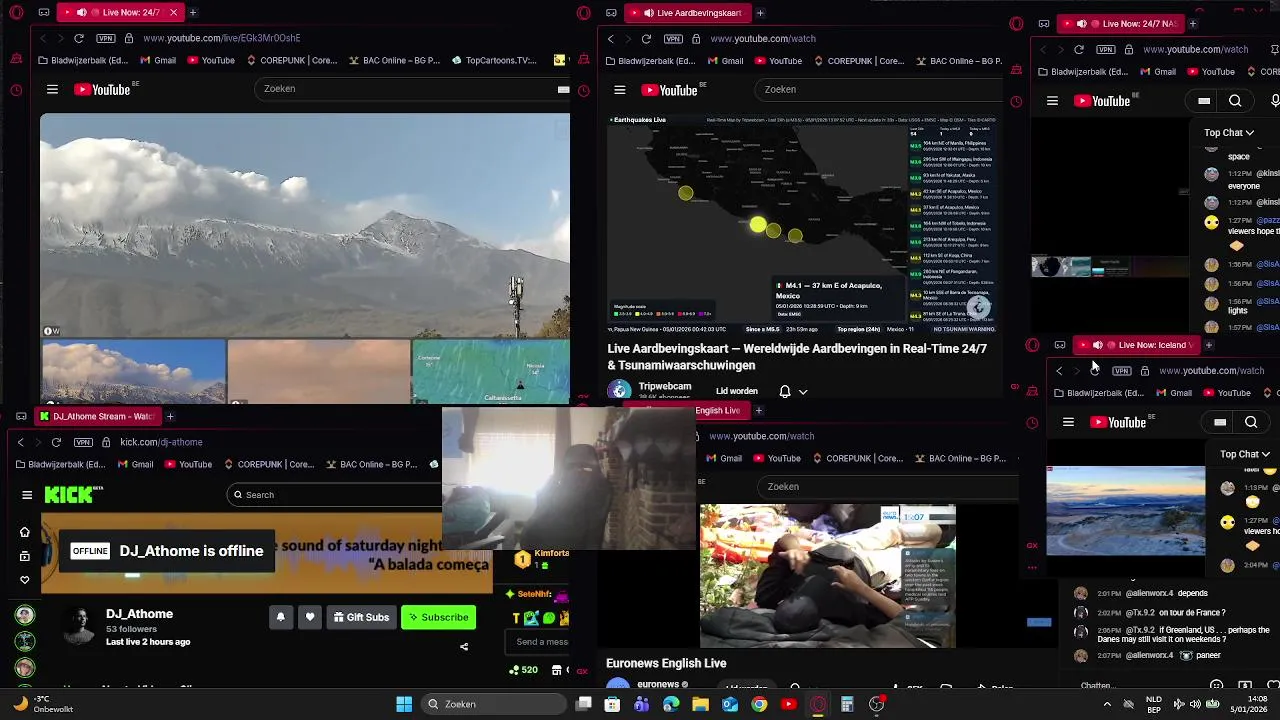Click YouTube logo in top-left window
This screenshot has width=1280, height=720.
pos(103,89)
